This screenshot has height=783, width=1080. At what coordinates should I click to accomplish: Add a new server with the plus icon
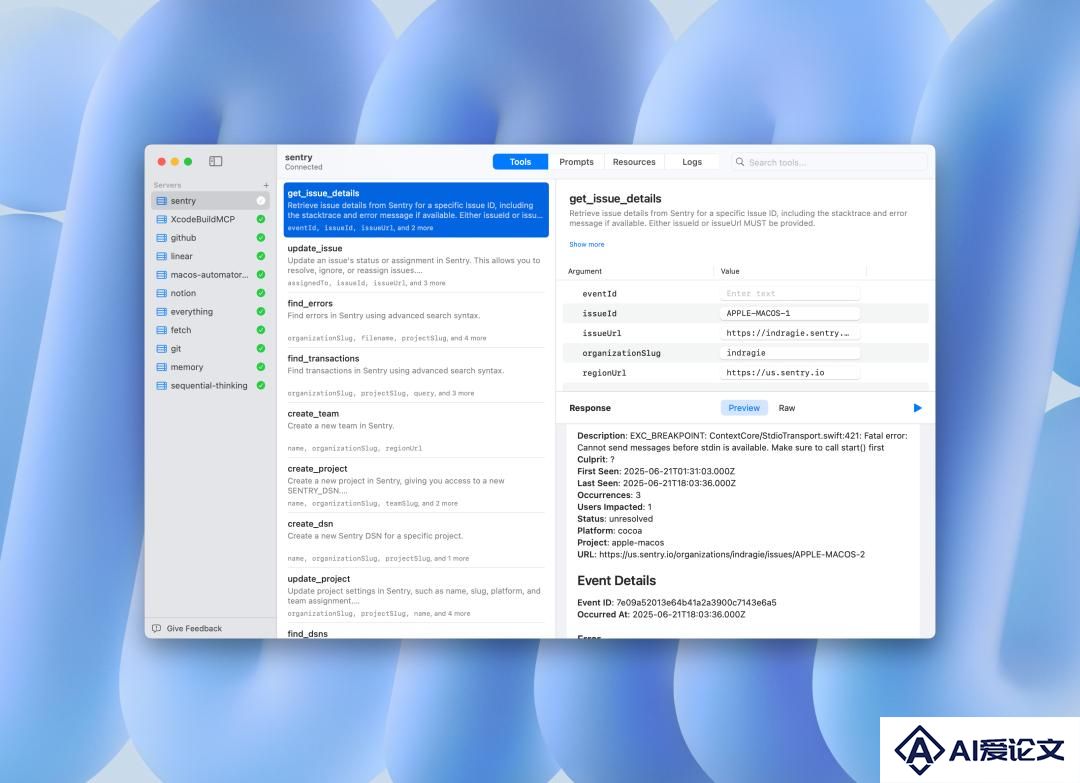266,185
